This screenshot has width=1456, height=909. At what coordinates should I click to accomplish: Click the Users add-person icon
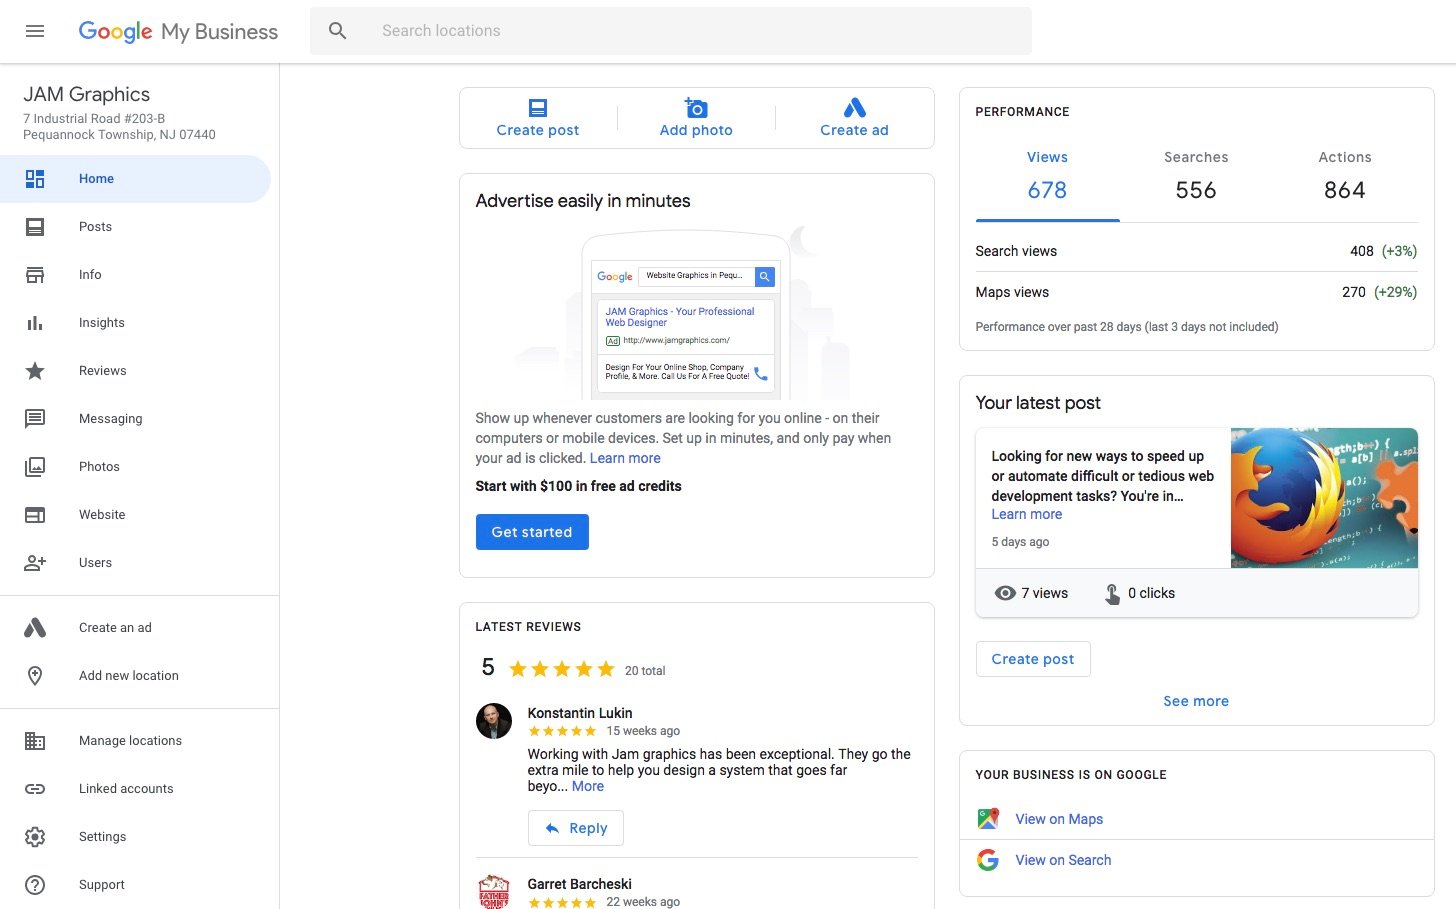pyautogui.click(x=35, y=563)
